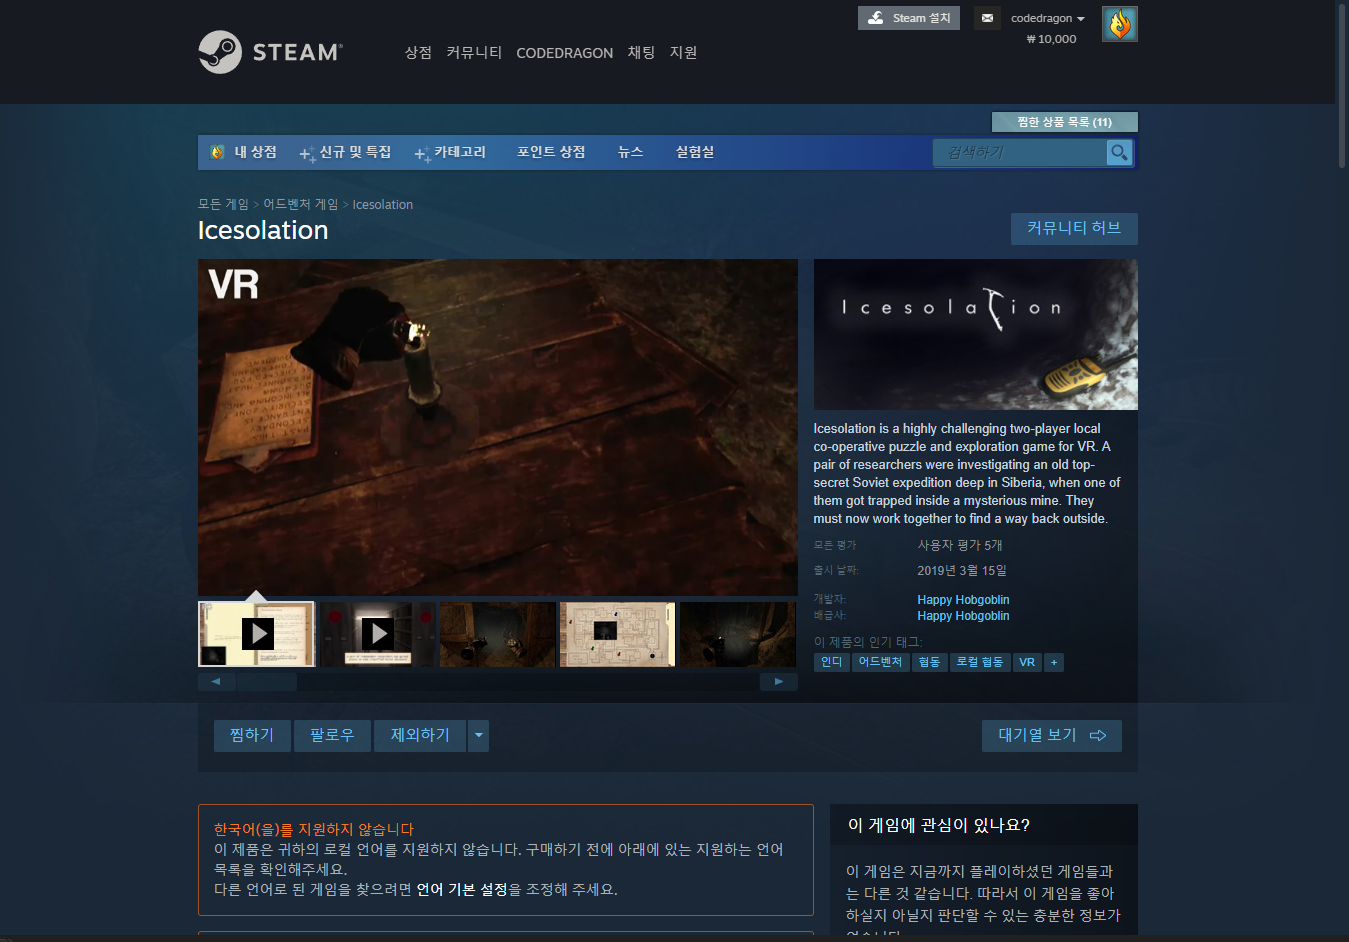Open 채팅 in top navigation

(x=641, y=52)
